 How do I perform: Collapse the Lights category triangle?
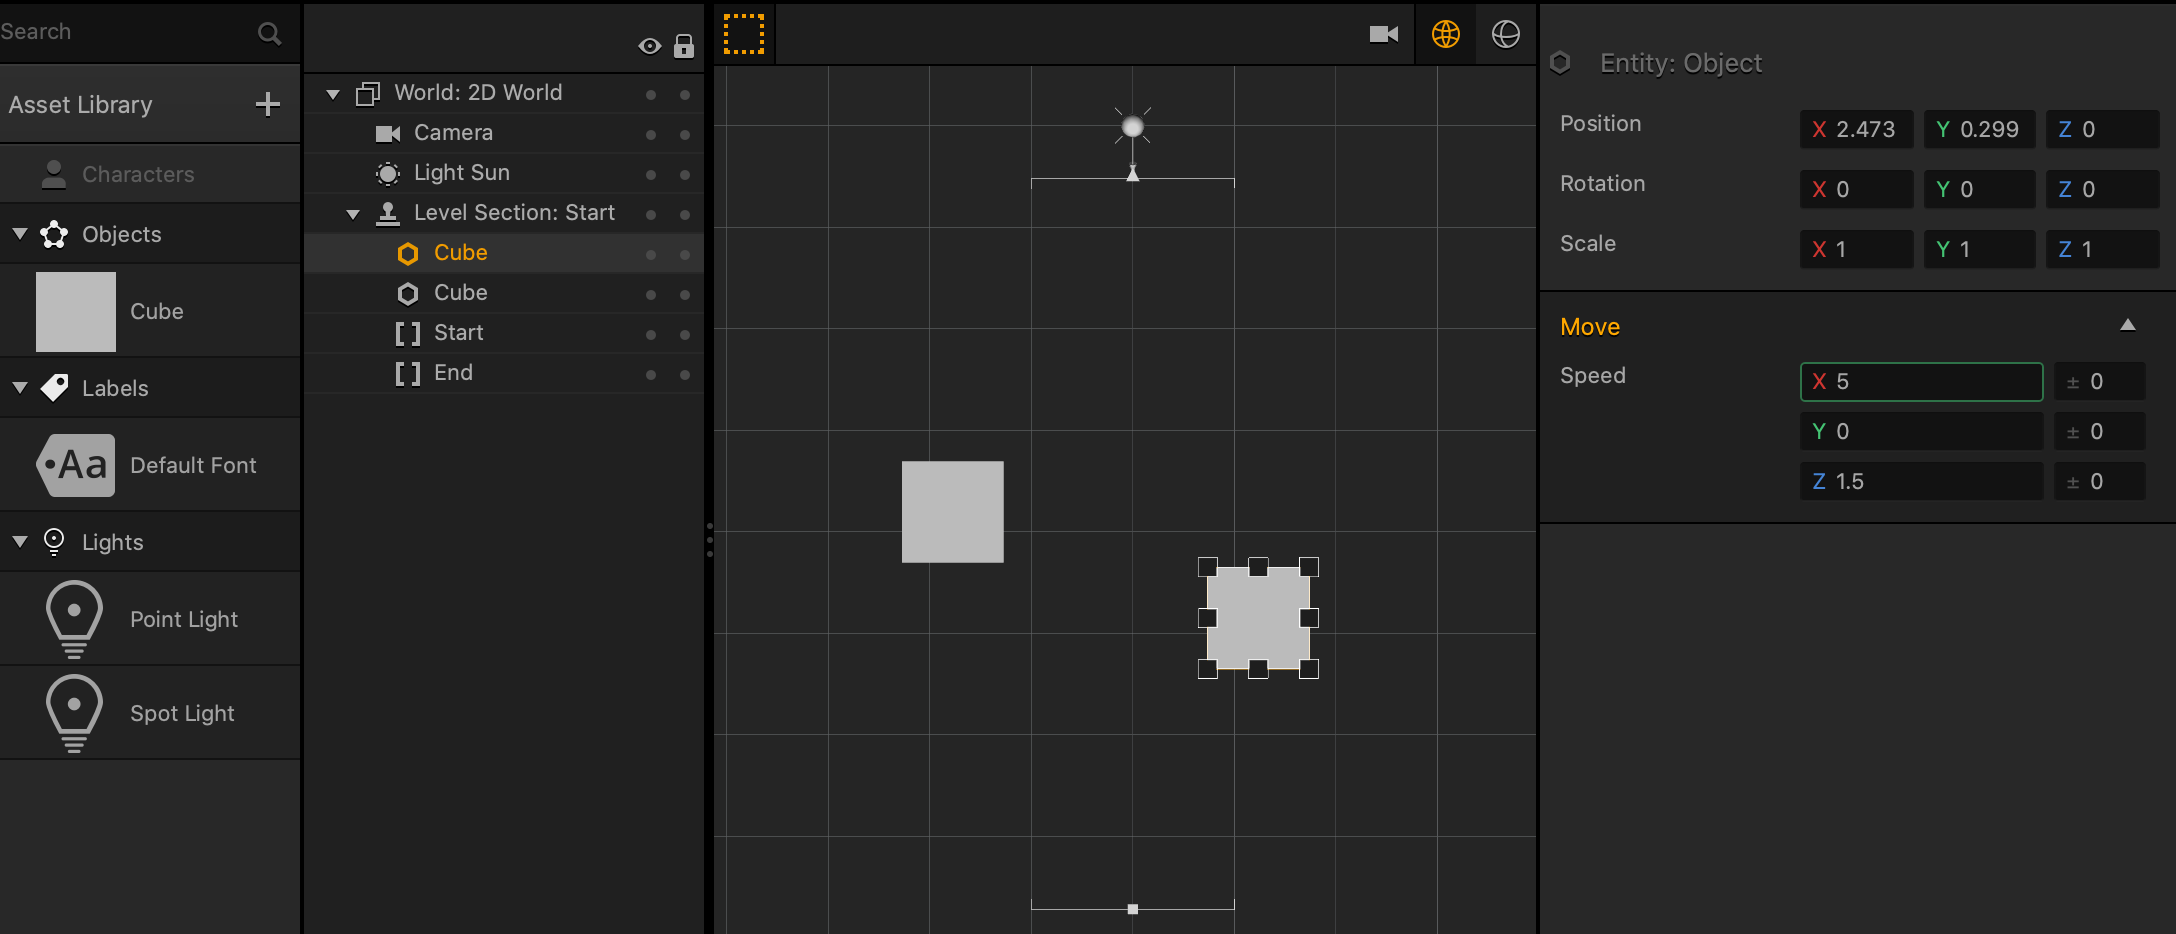[x=20, y=541]
